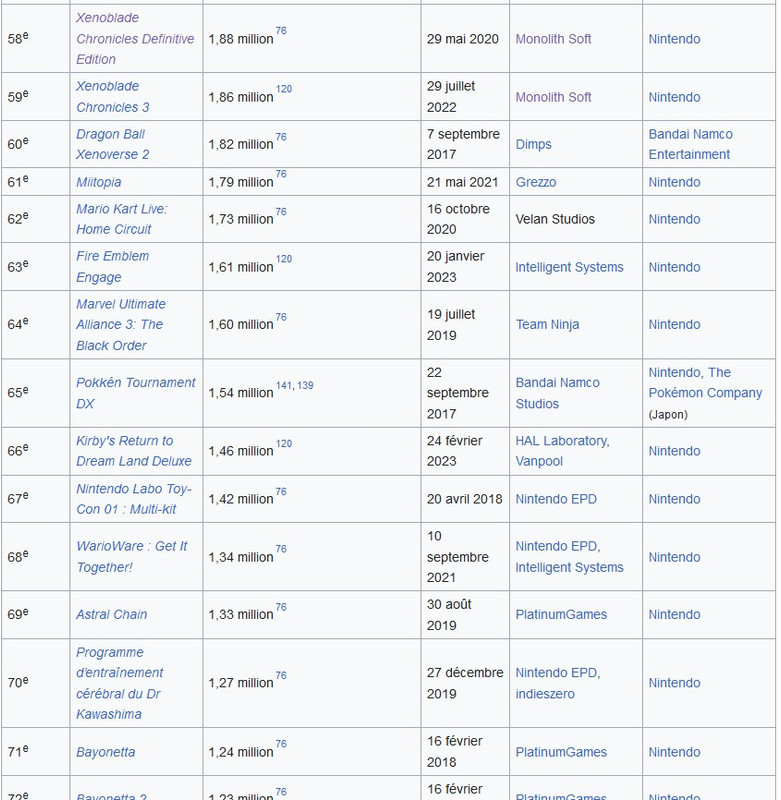Open the Bandai Namco Entertainment publisher link

(x=691, y=144)
